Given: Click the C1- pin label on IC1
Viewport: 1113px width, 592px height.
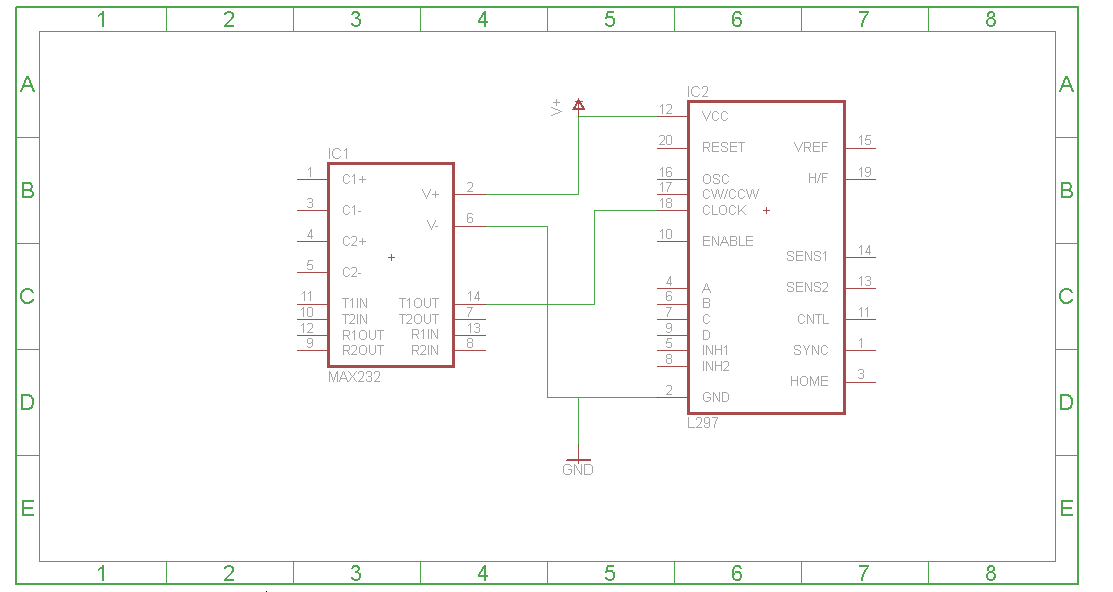Looking at the screenshot, I should click(351, 210).
